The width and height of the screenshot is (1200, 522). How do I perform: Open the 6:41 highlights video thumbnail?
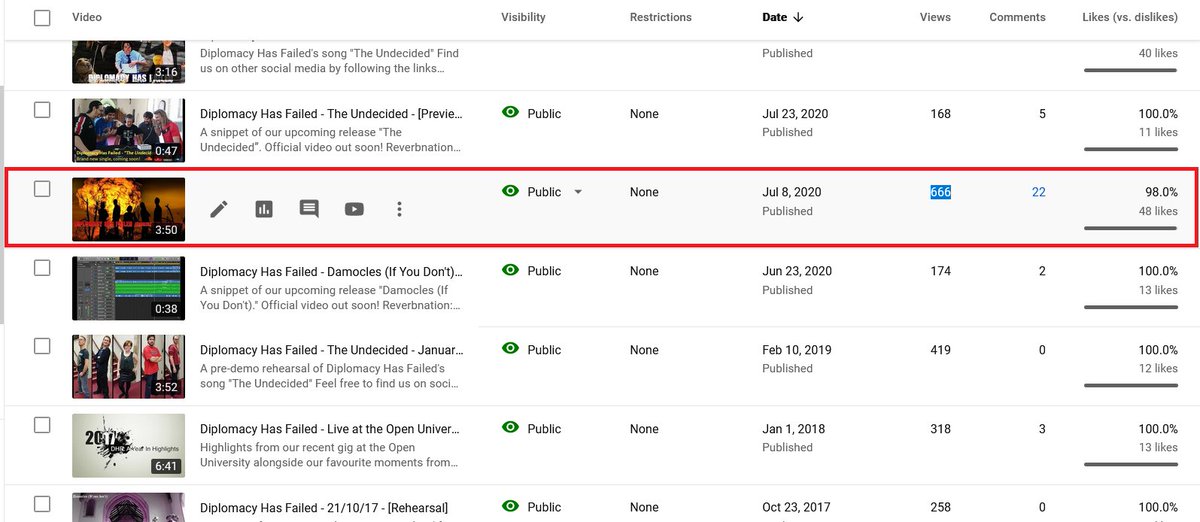point(128,445)
